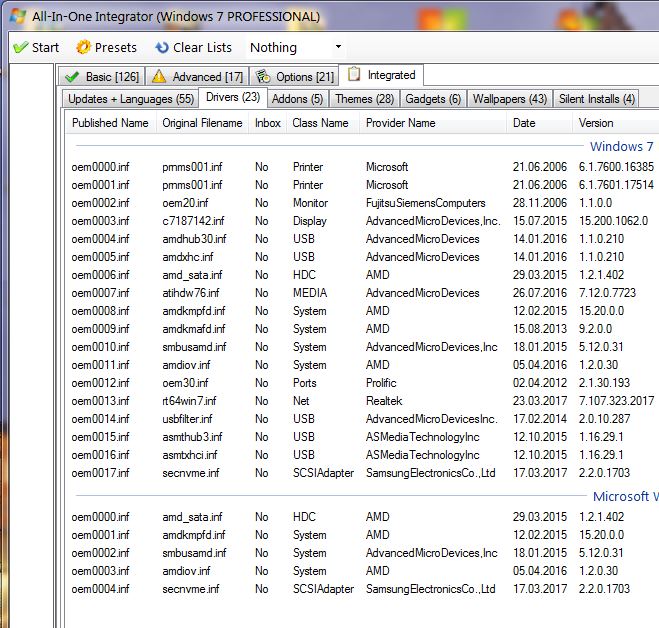Image resolution: width=659 pixels, height=628 pixels.
Task: Click the Presets gear icon
Action: click(x=83, y=47)
